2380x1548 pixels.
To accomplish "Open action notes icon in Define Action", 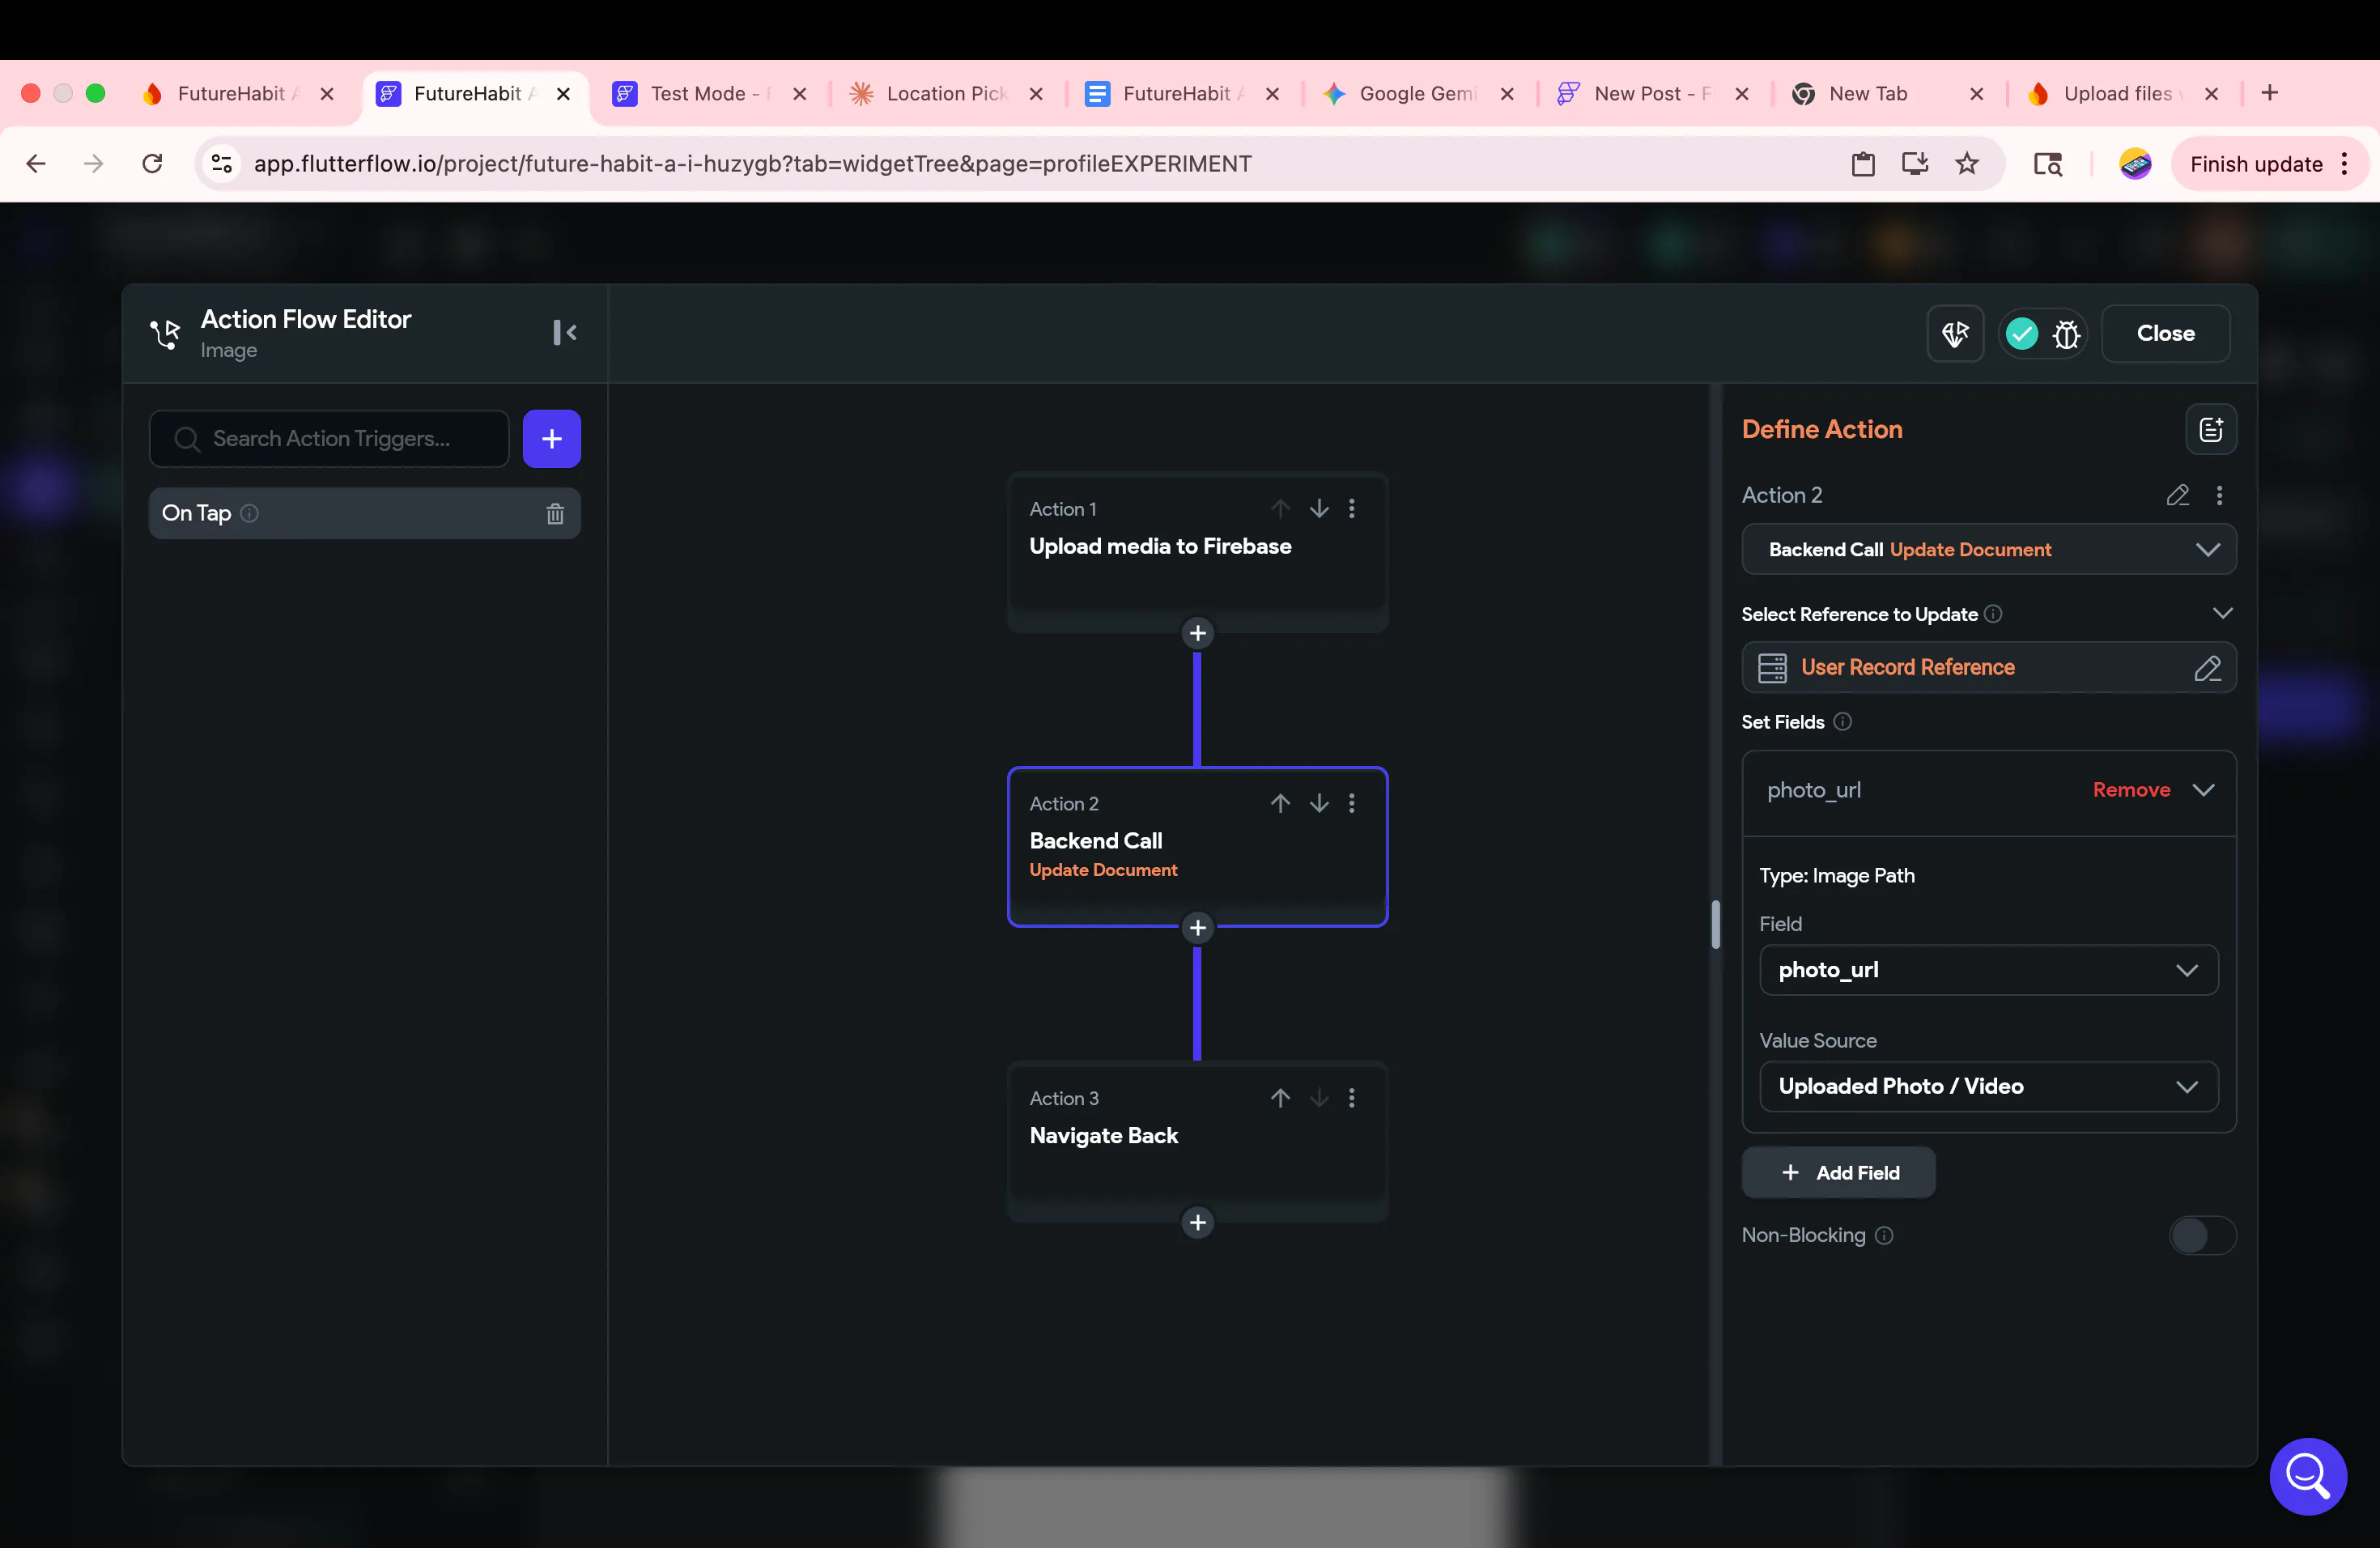I will (x=2211, y=429).
